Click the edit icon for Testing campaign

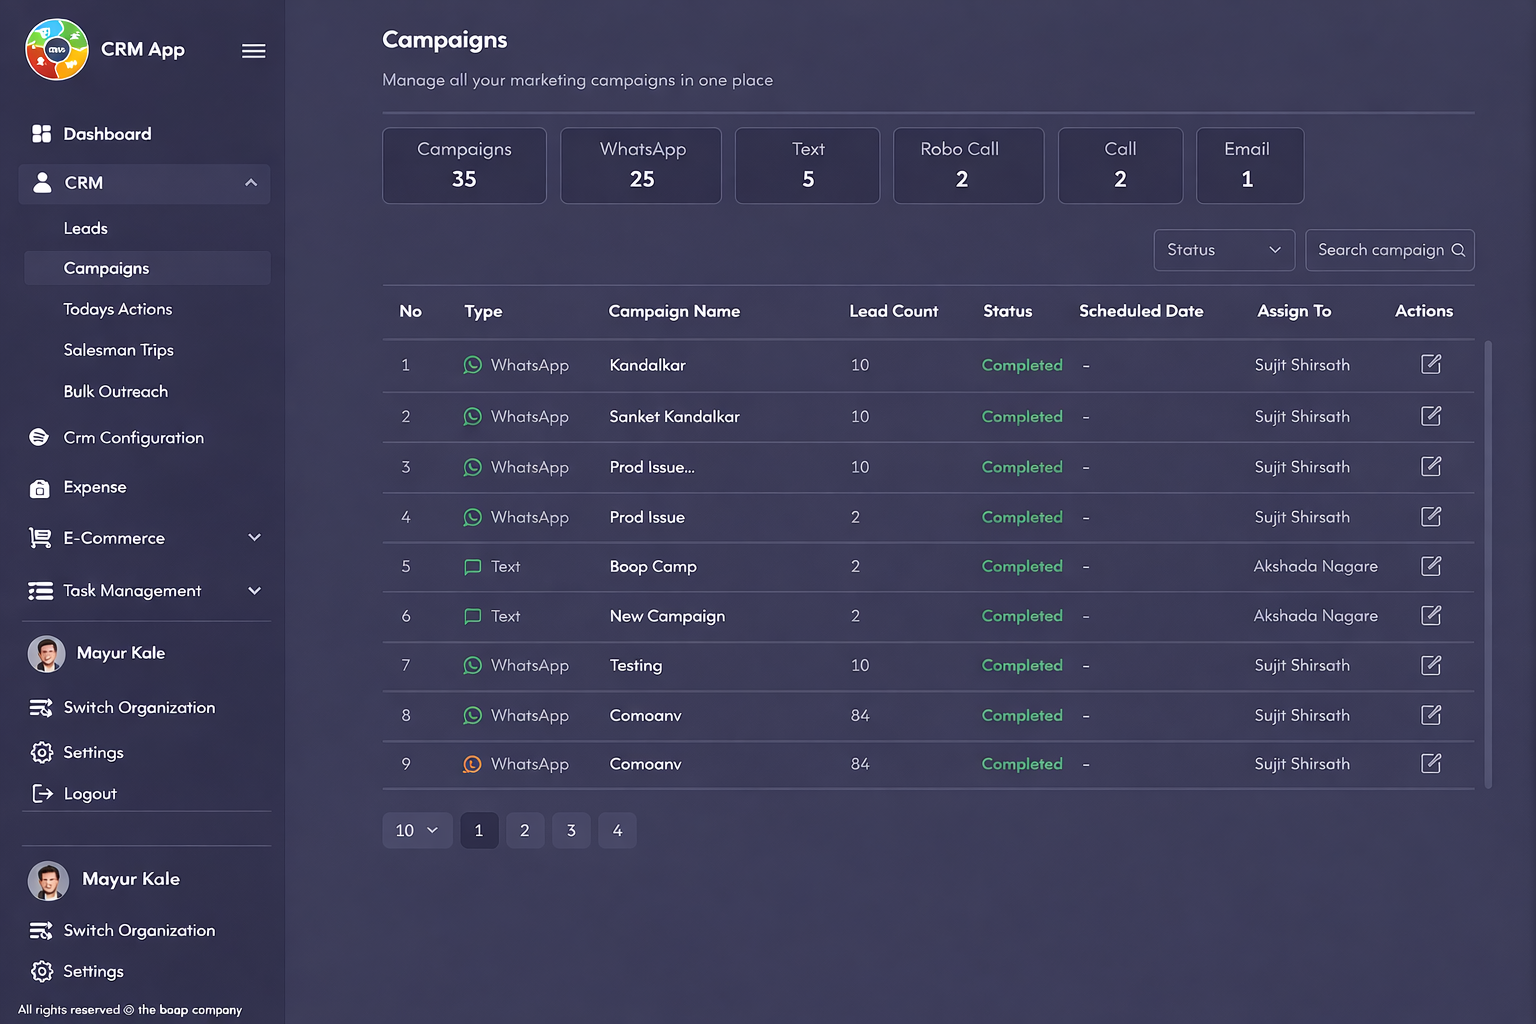click(1431, 665)
